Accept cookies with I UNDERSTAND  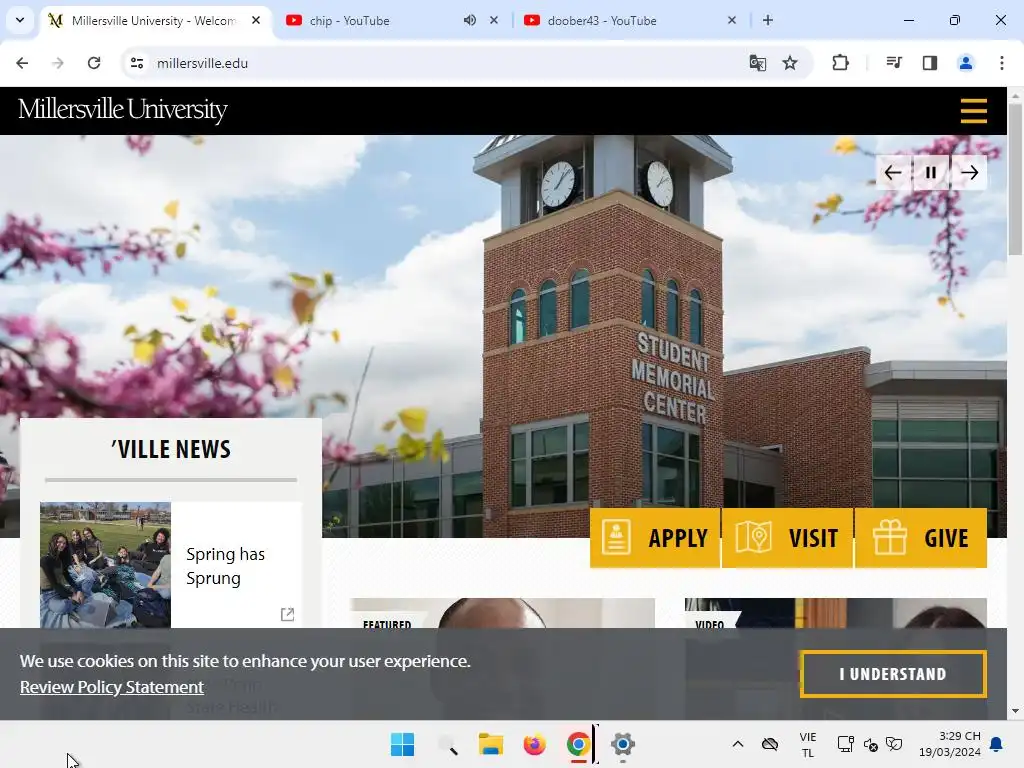[x=893, y=674]
